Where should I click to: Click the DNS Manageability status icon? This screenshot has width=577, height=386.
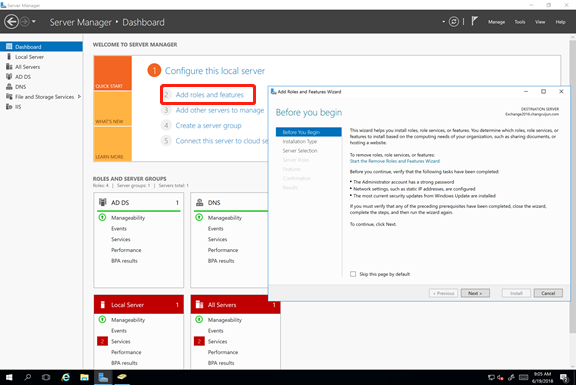(x=199, y=217)
